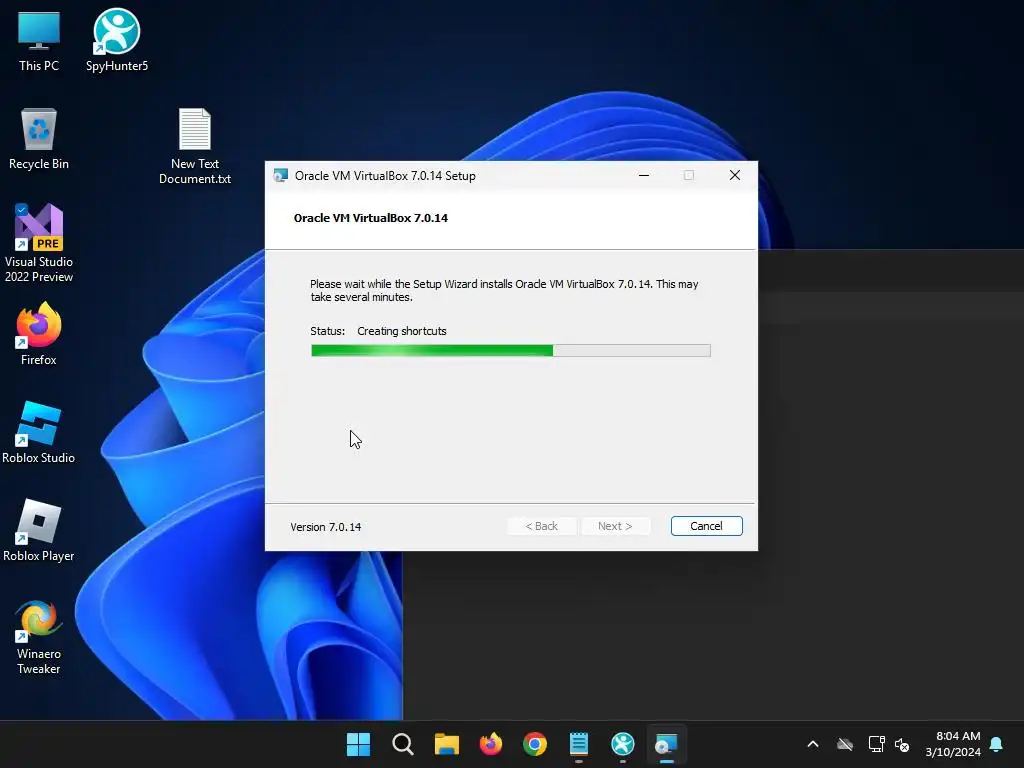Launch Google Chrome from the taskbar
Image resolution: width=1024 pixels, height=768 pixels.
(x=535, y=744)
